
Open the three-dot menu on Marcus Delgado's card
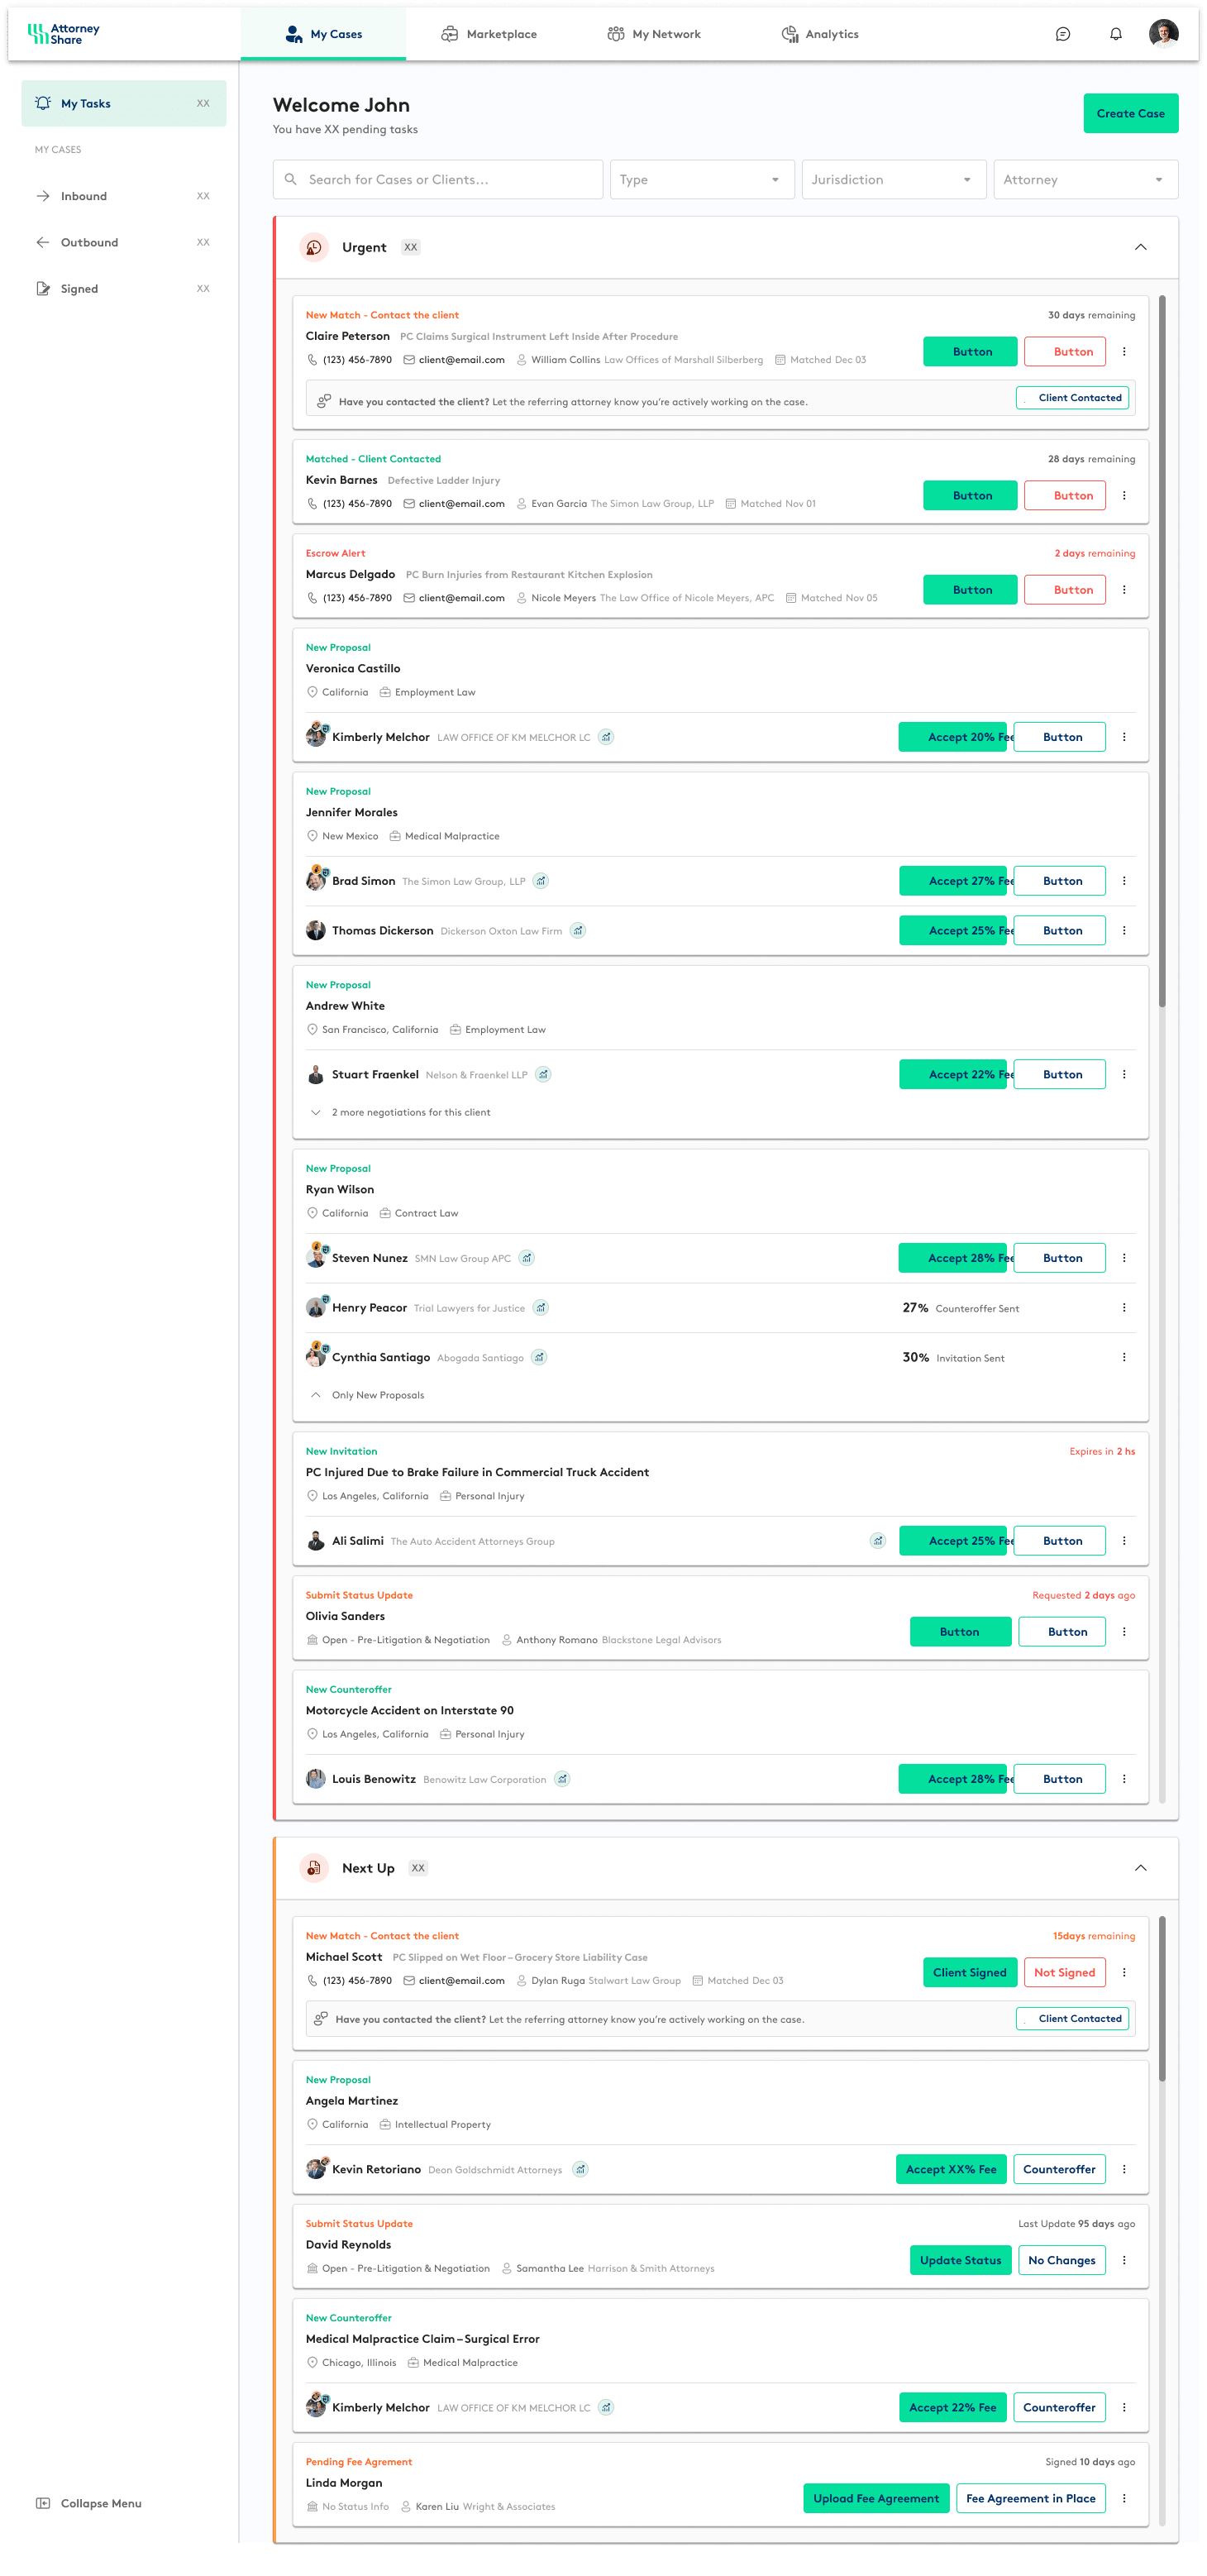pyautogui.click(x=1124, y=589)
